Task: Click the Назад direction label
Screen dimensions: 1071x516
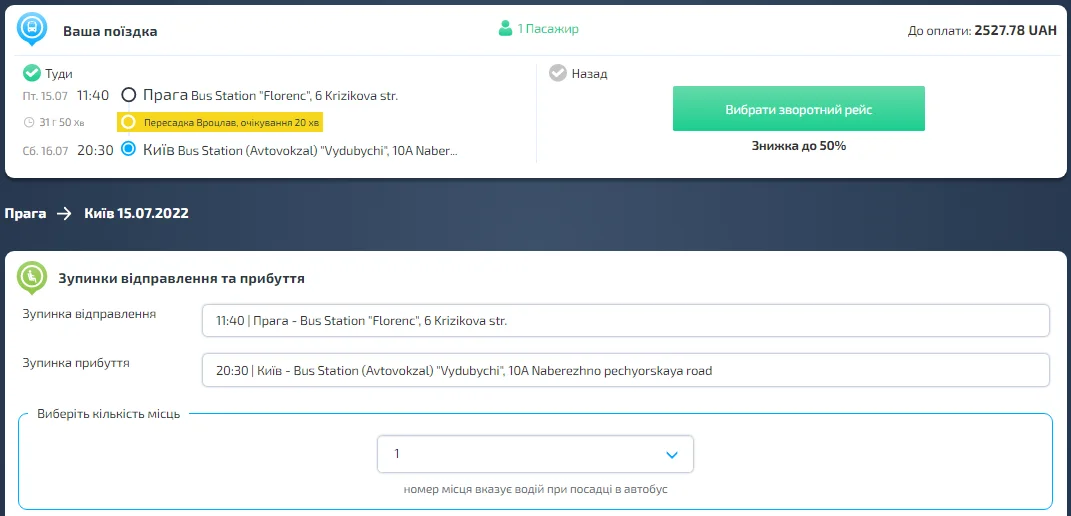Action: (589, 74)
